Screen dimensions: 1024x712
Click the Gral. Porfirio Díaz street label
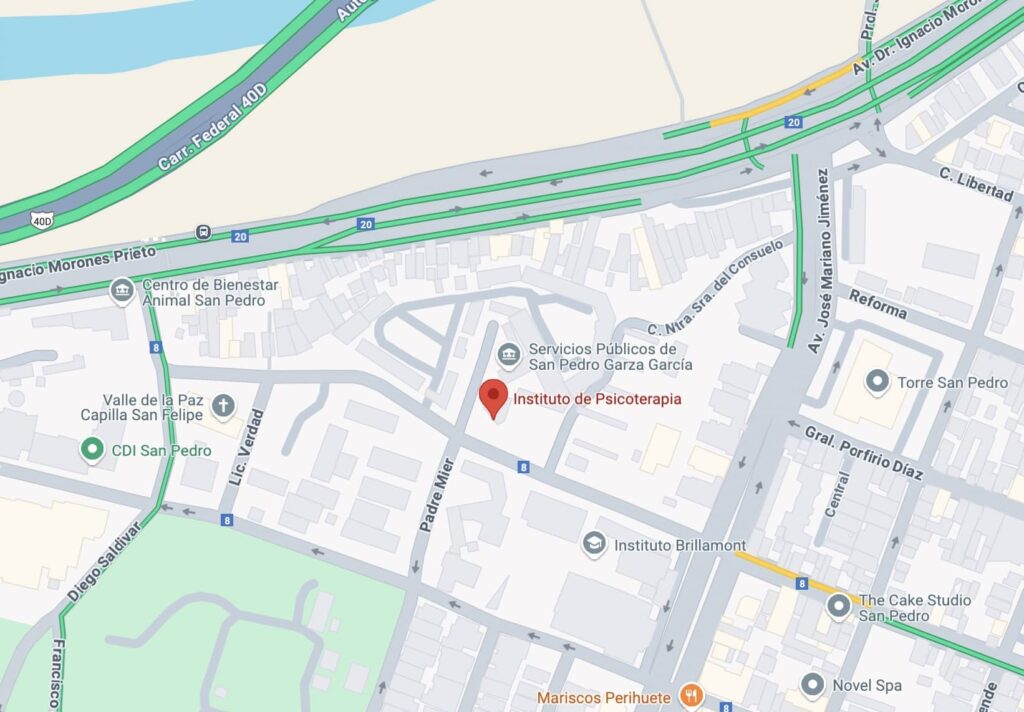(863, 453)
